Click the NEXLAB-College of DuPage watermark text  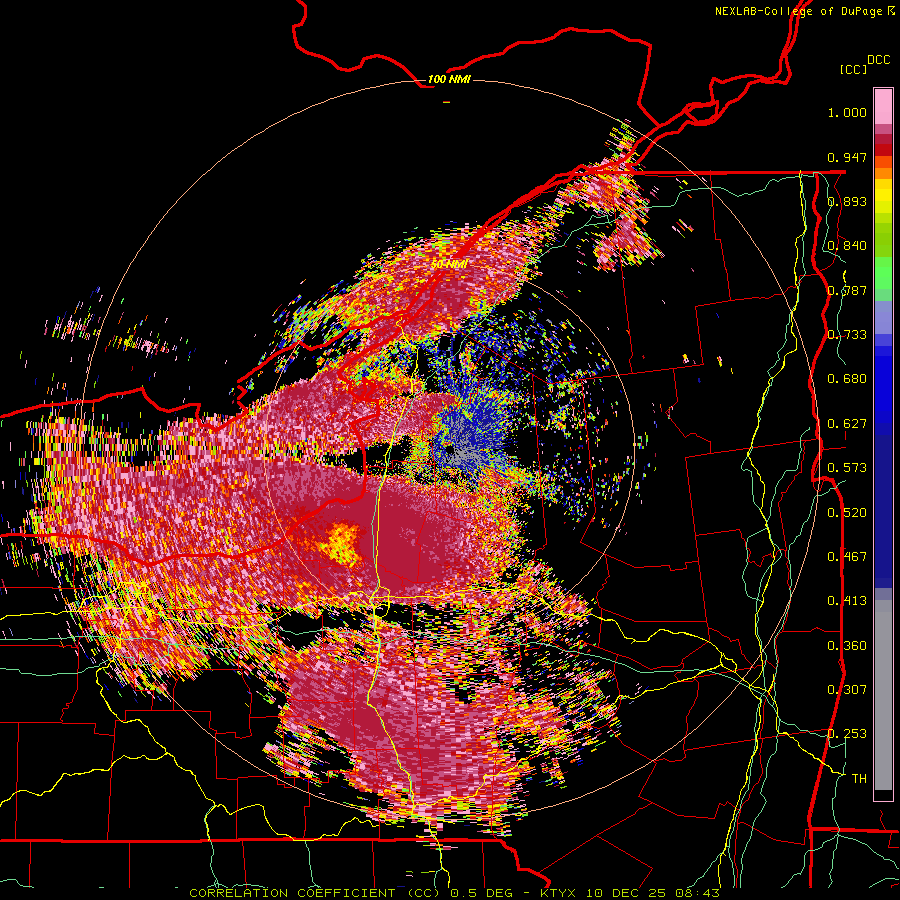[x=804, y=11]
